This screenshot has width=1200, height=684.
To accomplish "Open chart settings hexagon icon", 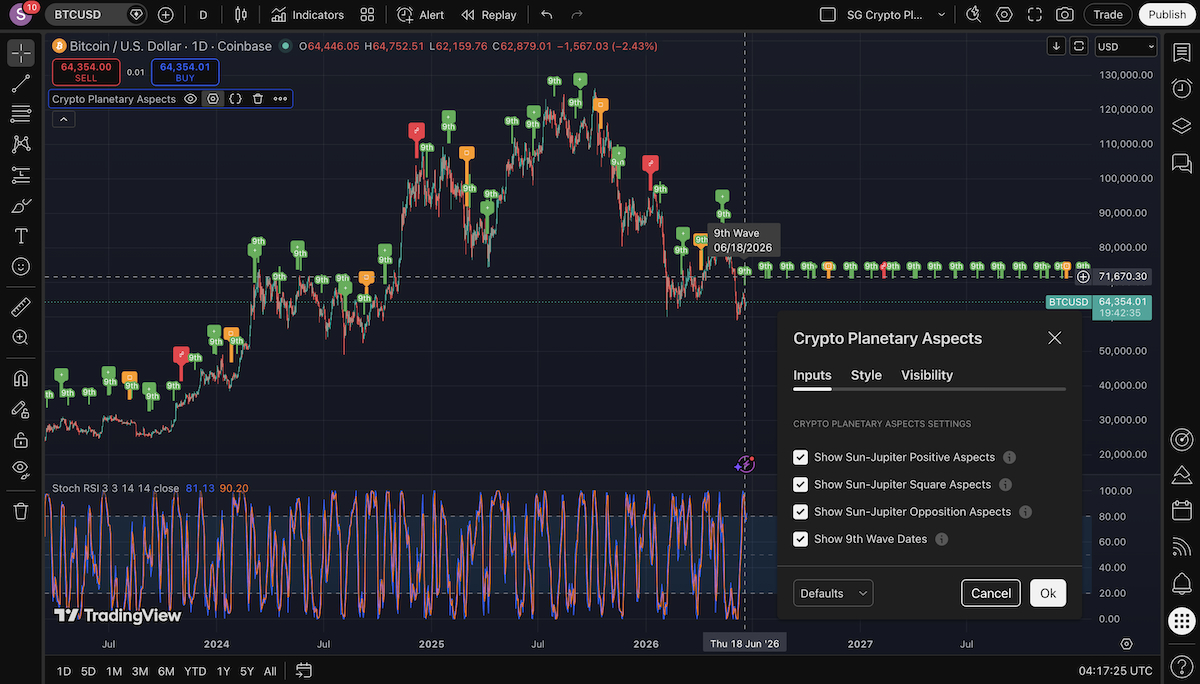I will pos(1005,15).
